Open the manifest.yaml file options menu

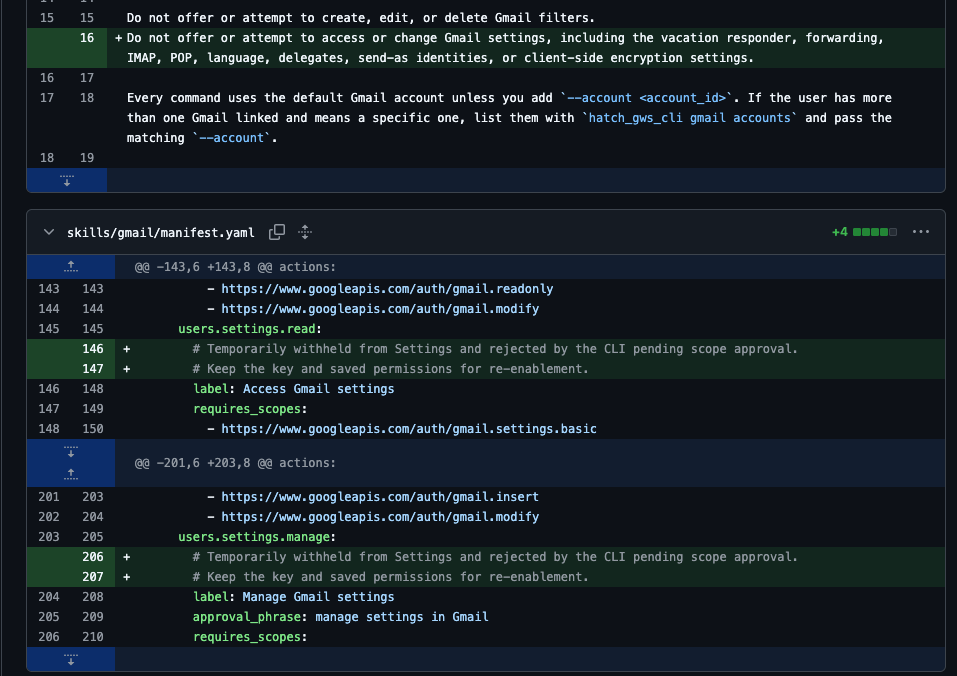[921, 232]
